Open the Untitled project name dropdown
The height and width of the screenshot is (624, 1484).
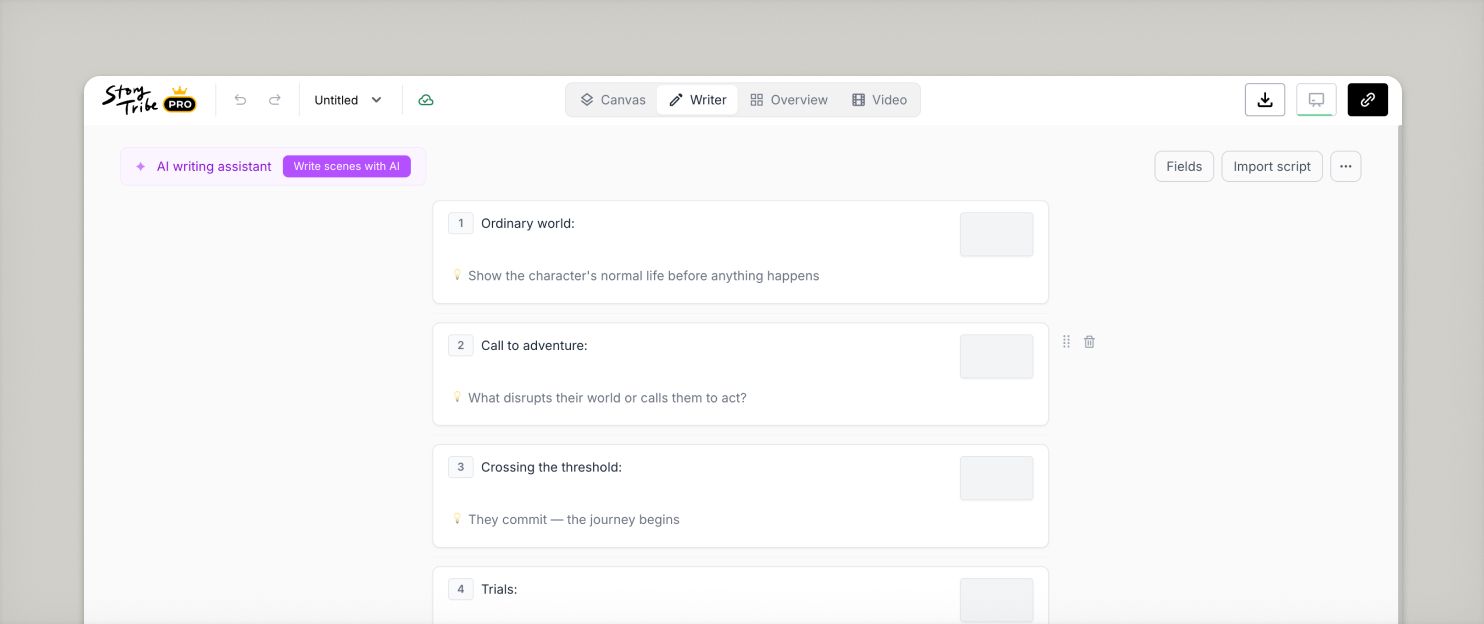click(347, 99)
